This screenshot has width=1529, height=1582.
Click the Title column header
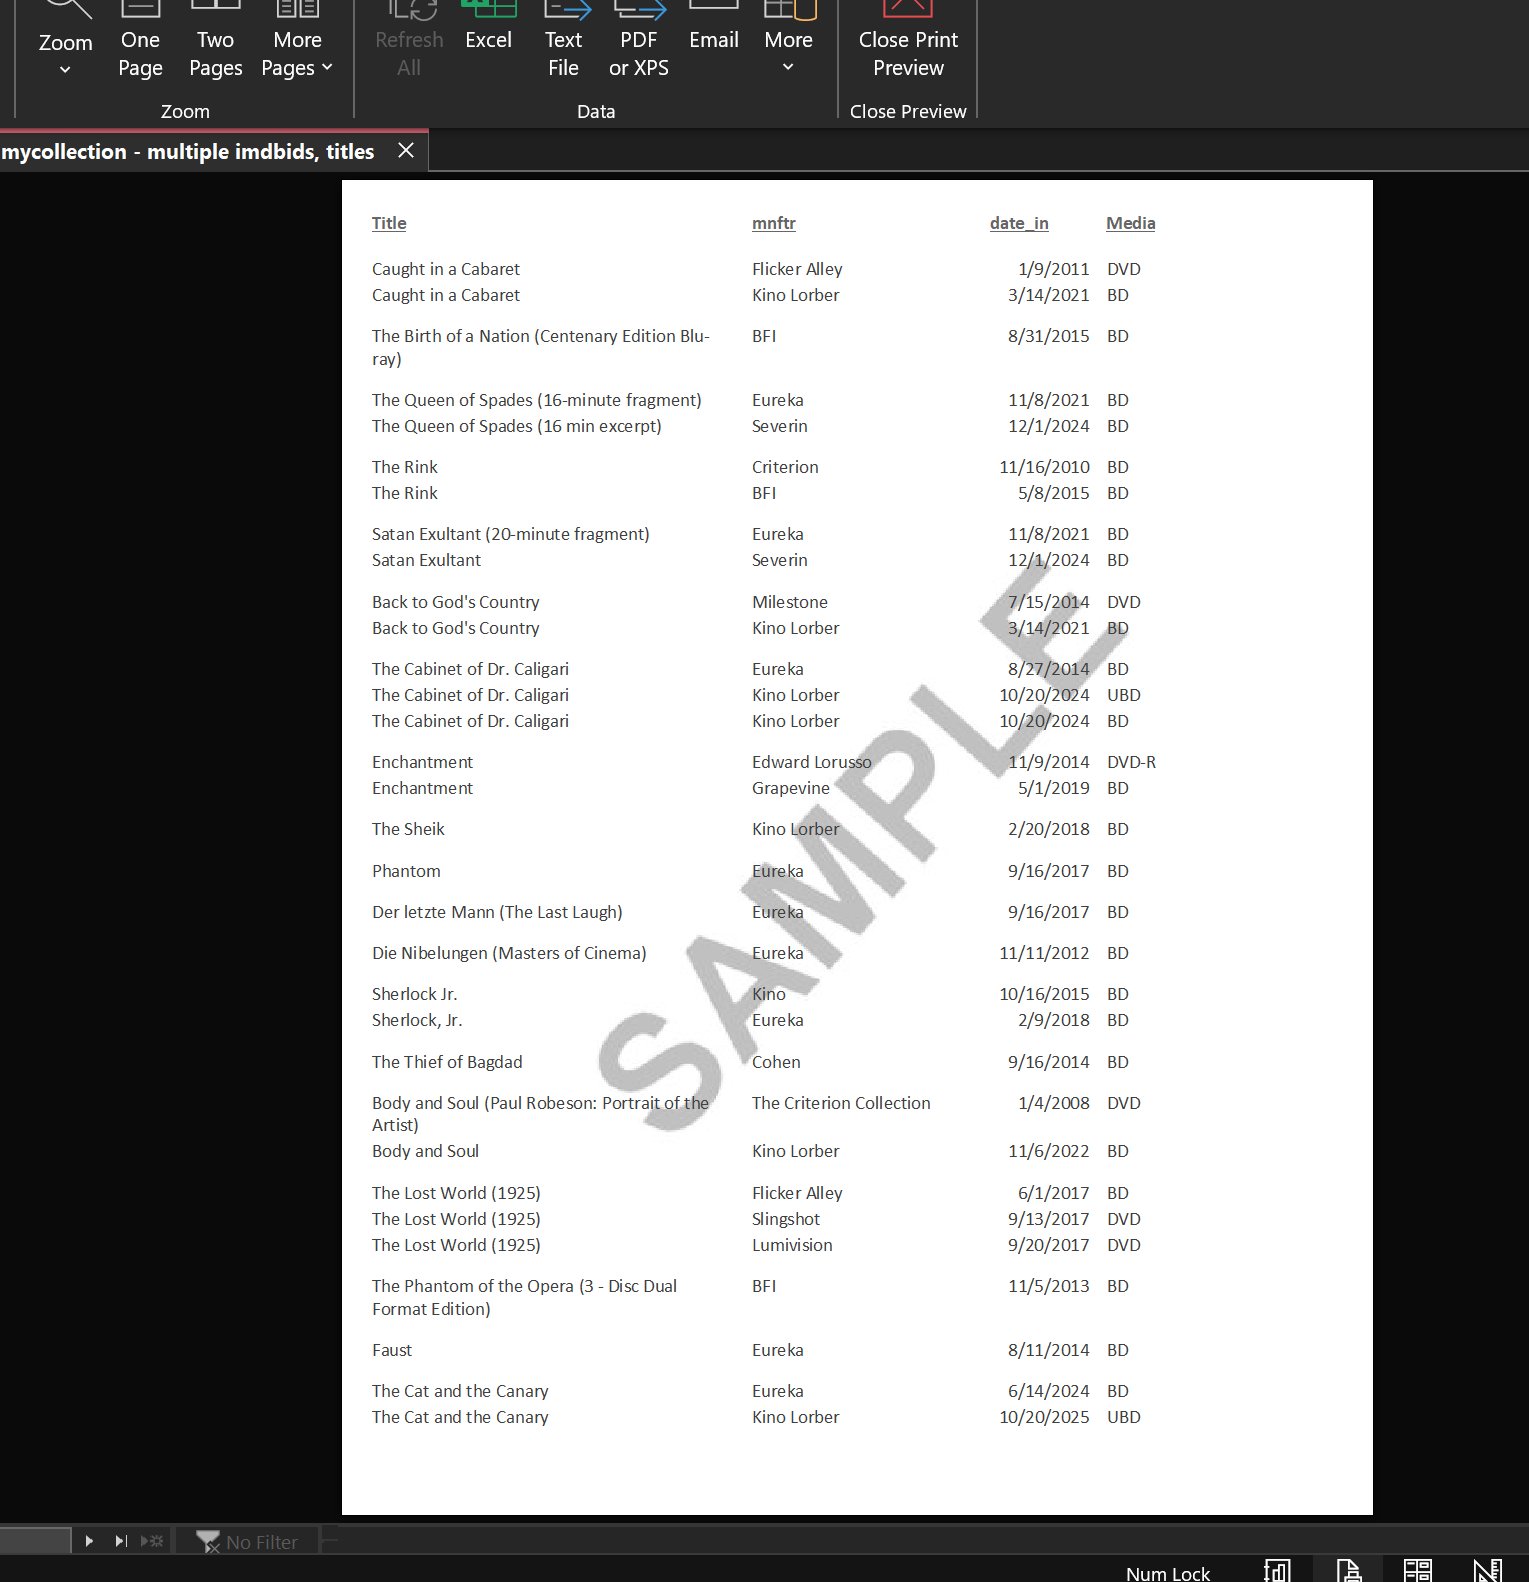tap(389, 223)
